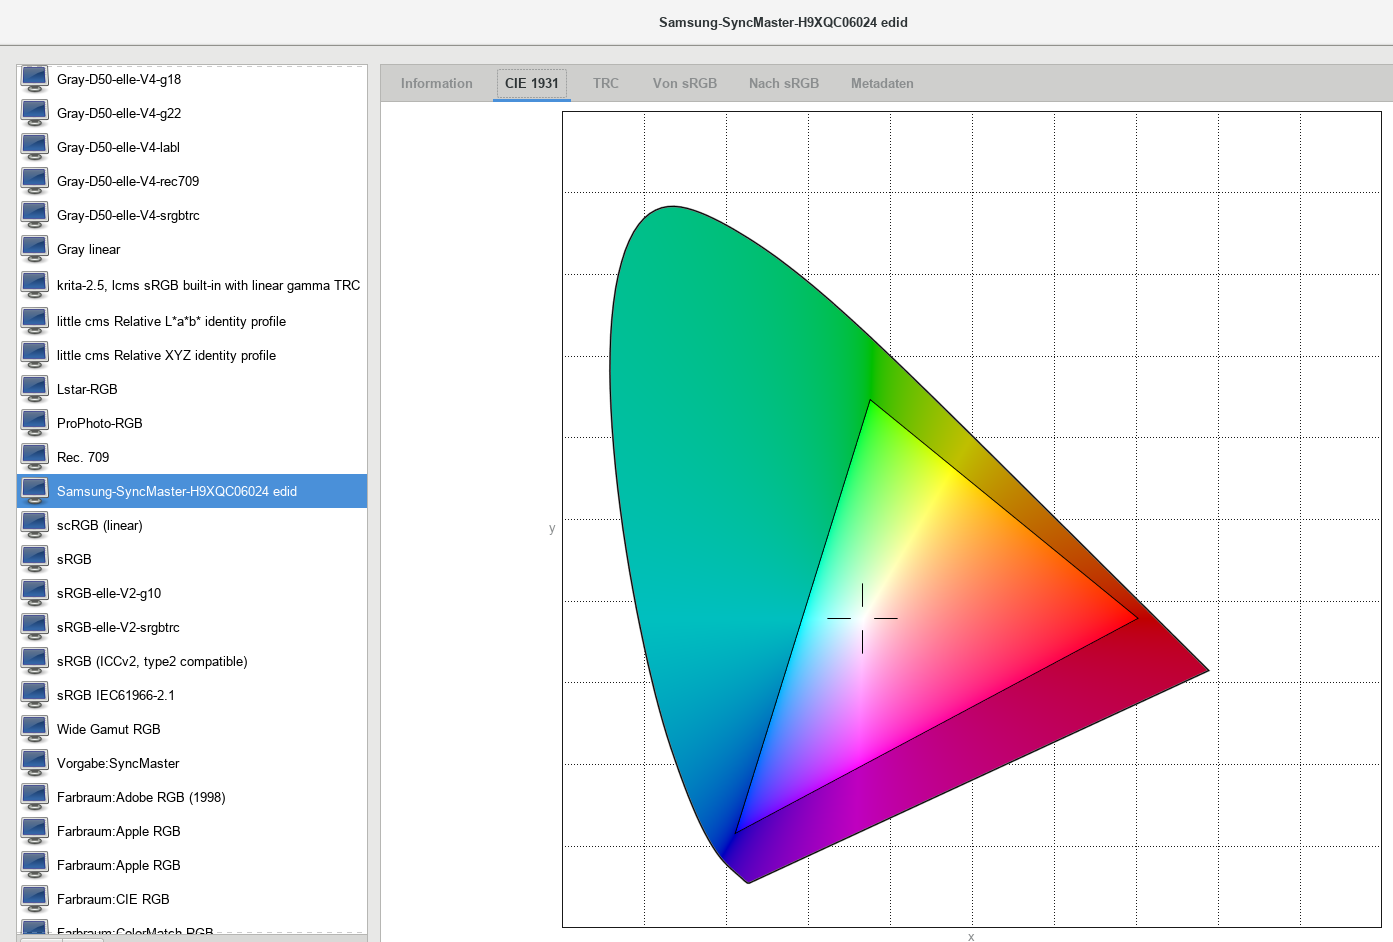The width and height of the screenshot is (1393, 942).
Task: Click the monitor icon beside Relative XYZ identity profile
Action: pos(35,355)
